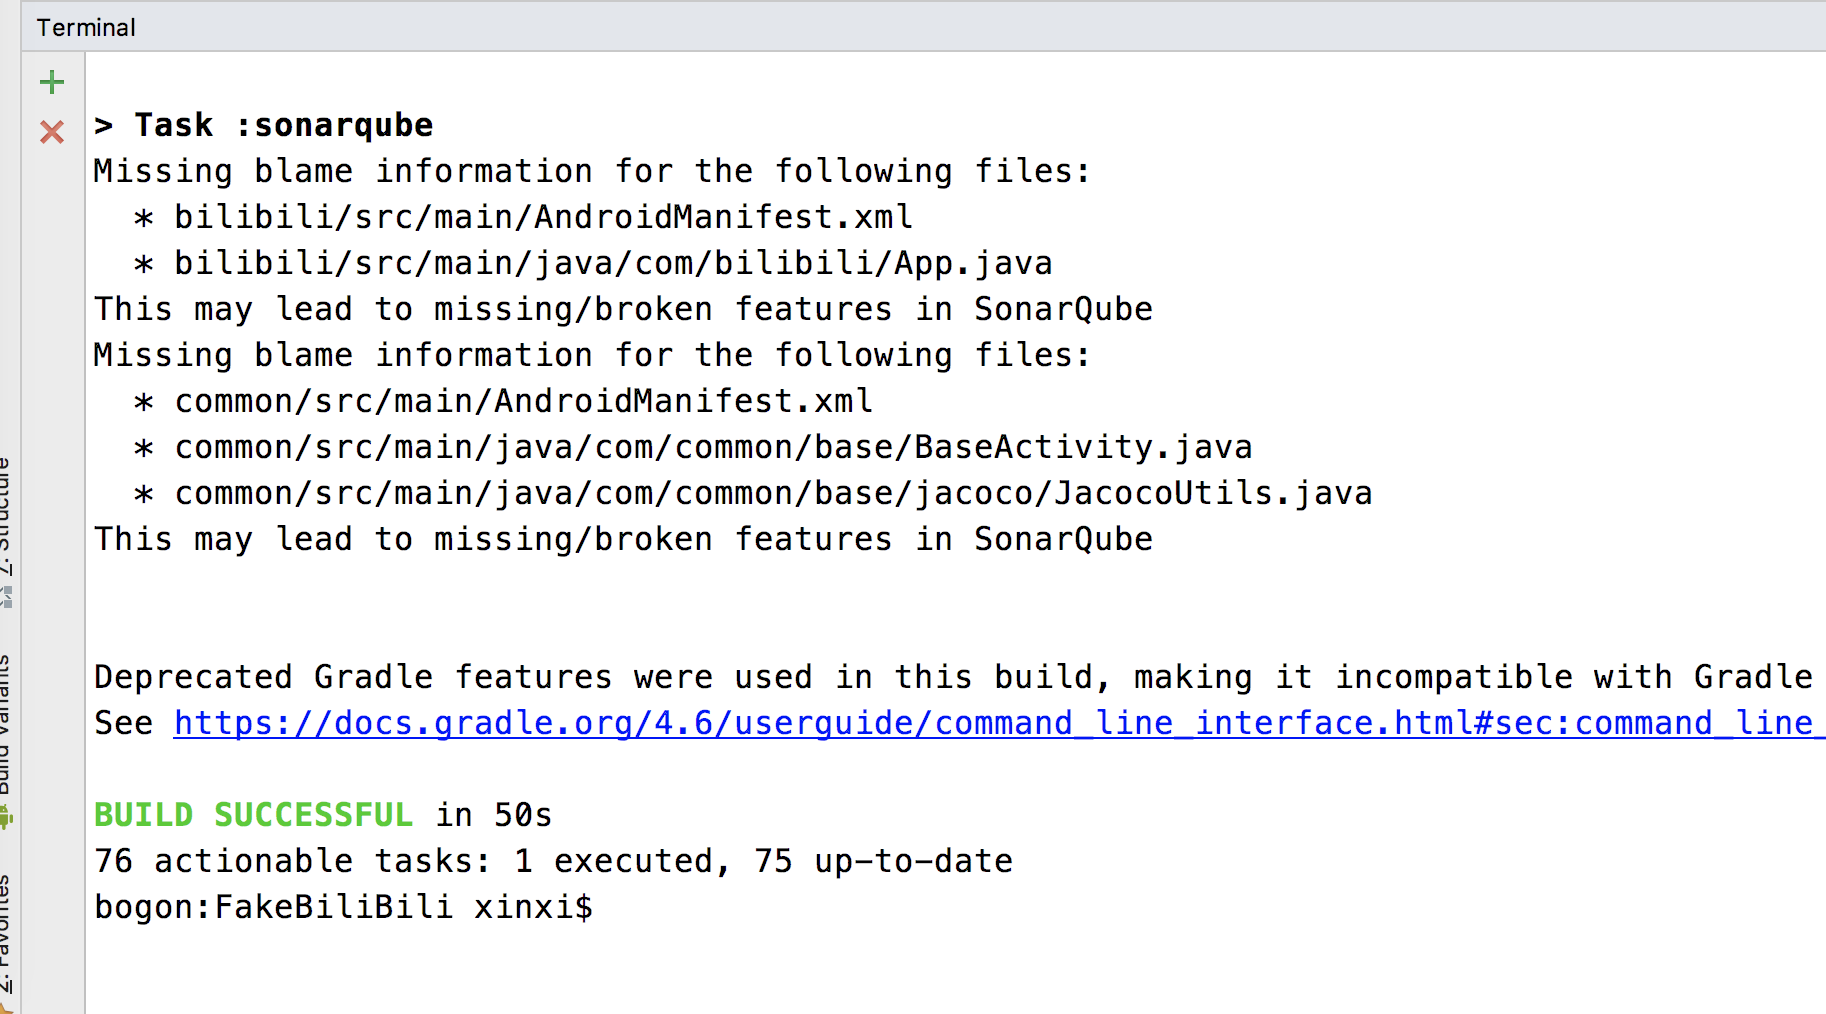The width and height of the screenshot is (1826, 1014).
Task: Click the BaseActivity.java file path
Action: [x=713, y=447]
